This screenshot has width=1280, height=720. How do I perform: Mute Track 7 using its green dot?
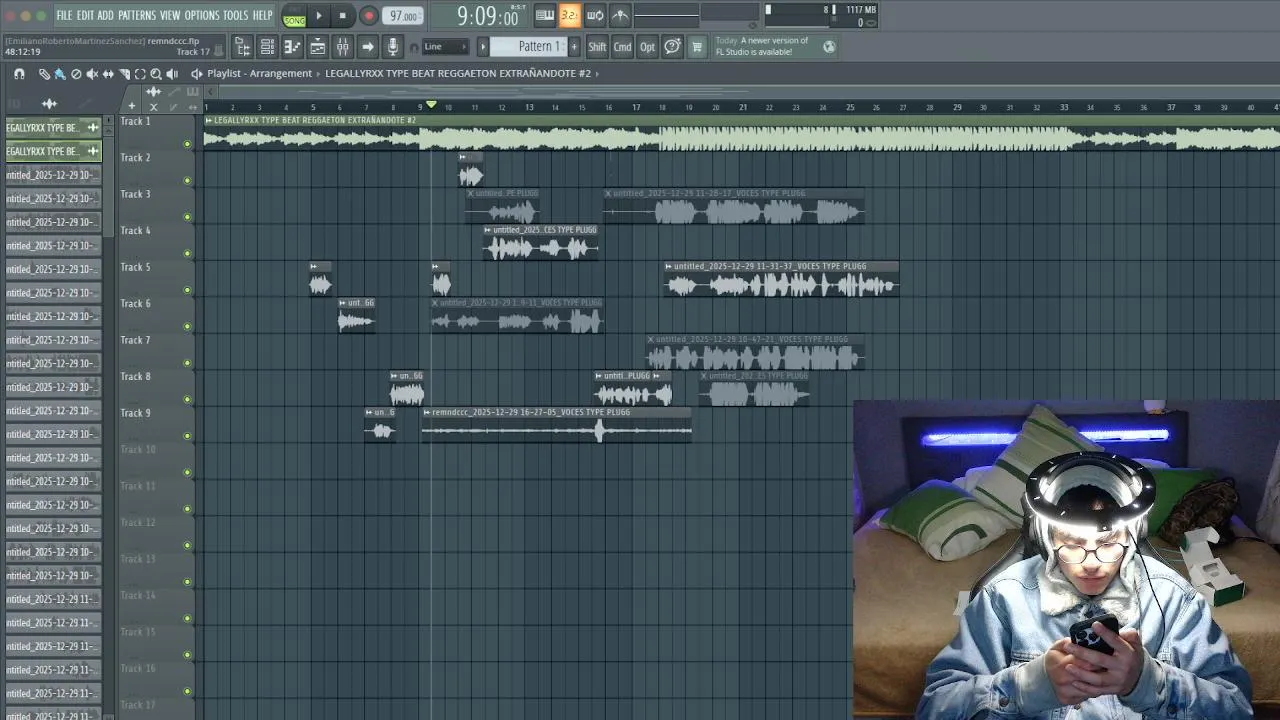coord(187,363)
